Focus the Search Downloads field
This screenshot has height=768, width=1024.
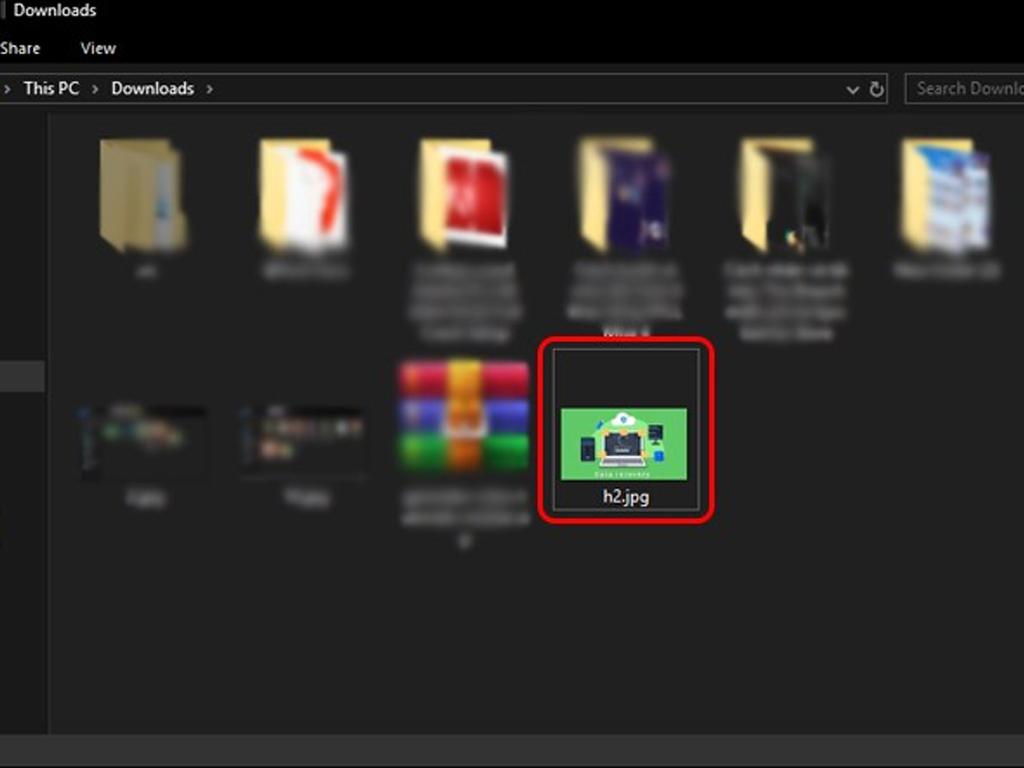[966, 89]
